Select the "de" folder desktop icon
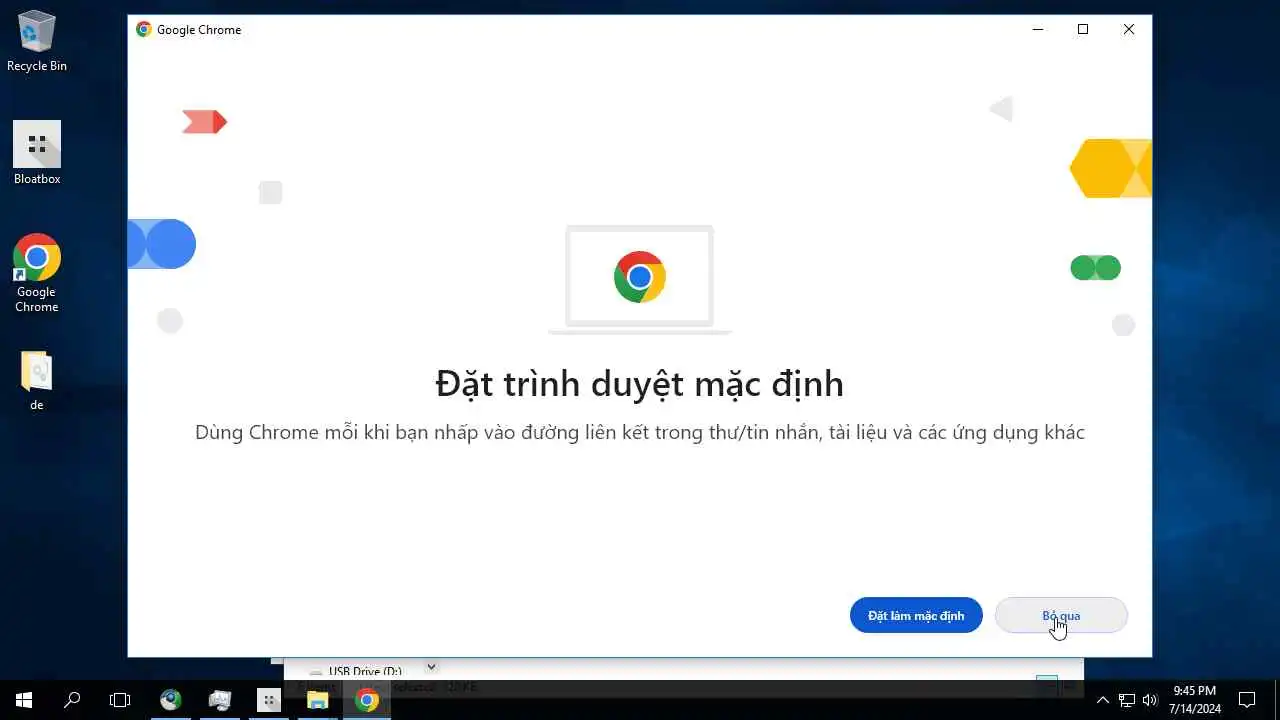This screenshot has width=1280, height=720. coord(37,381)
